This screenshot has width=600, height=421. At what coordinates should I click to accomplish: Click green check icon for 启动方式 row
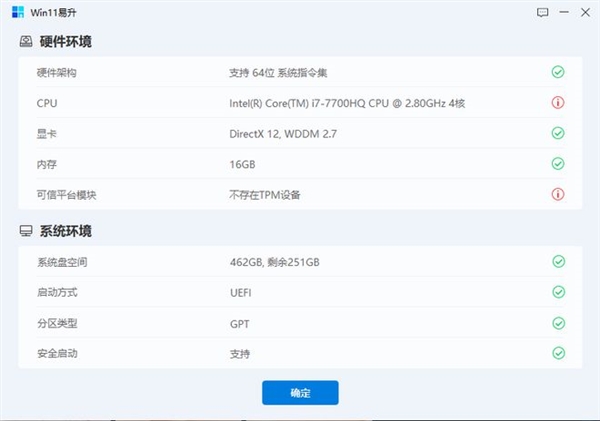point(559,292)
